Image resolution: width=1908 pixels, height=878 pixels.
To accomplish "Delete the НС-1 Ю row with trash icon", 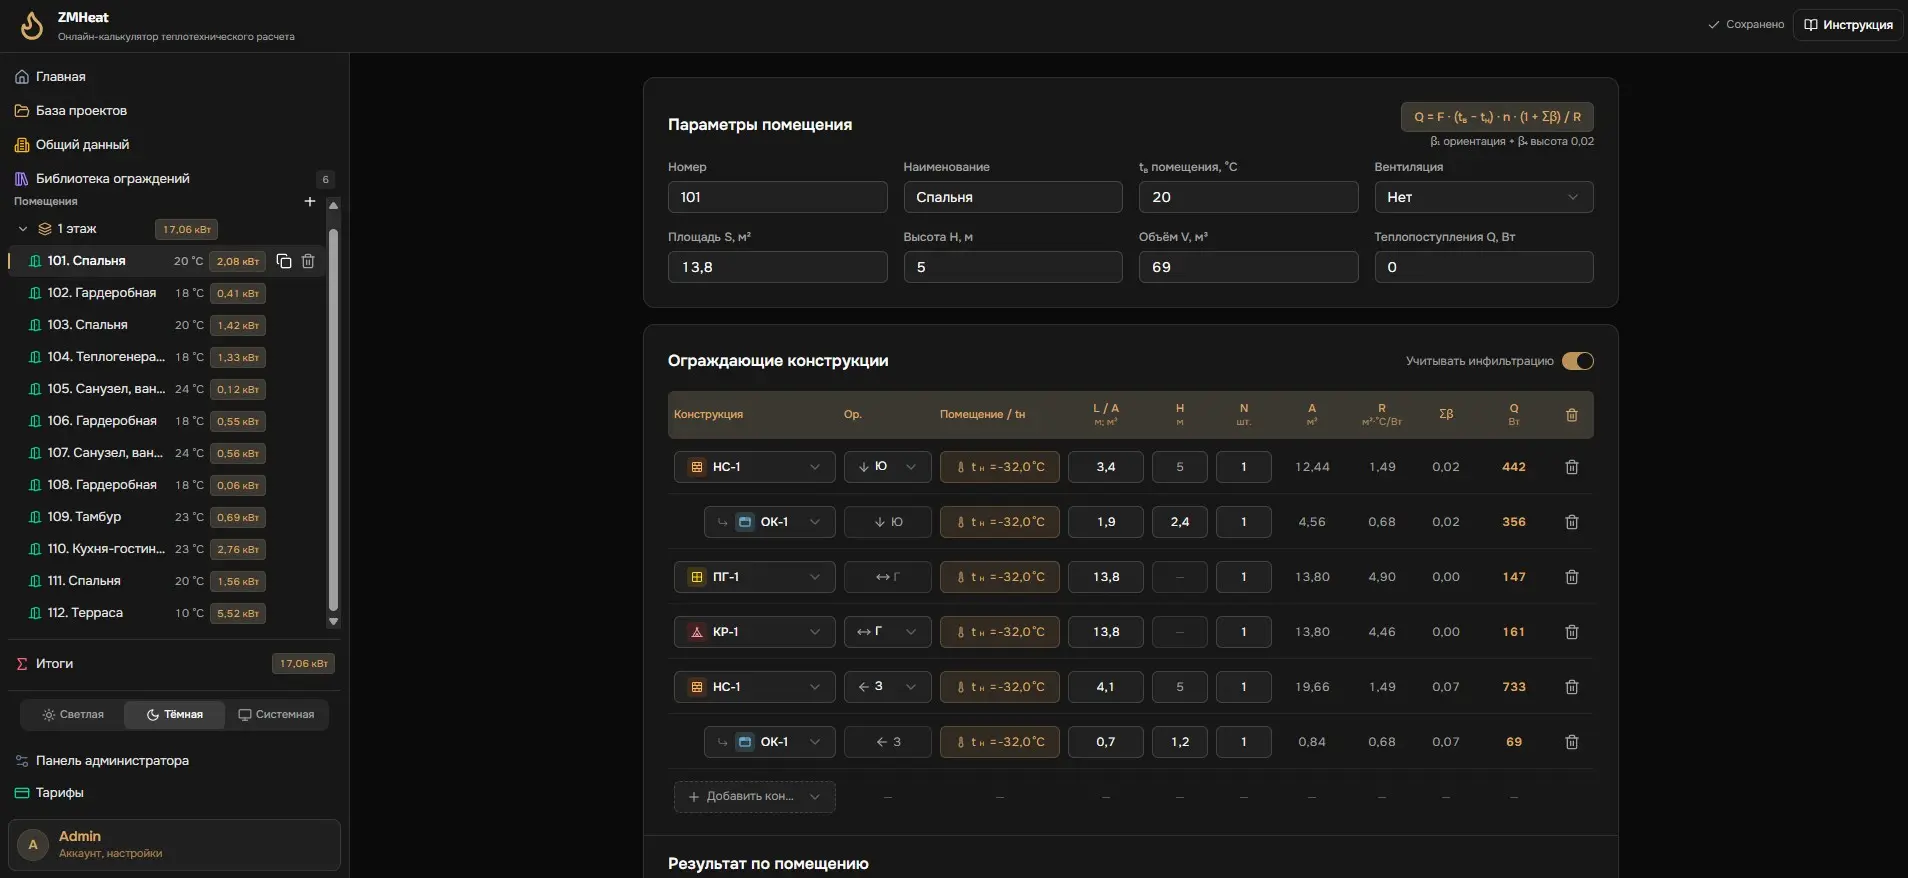I will click(x=1572, y=467).
